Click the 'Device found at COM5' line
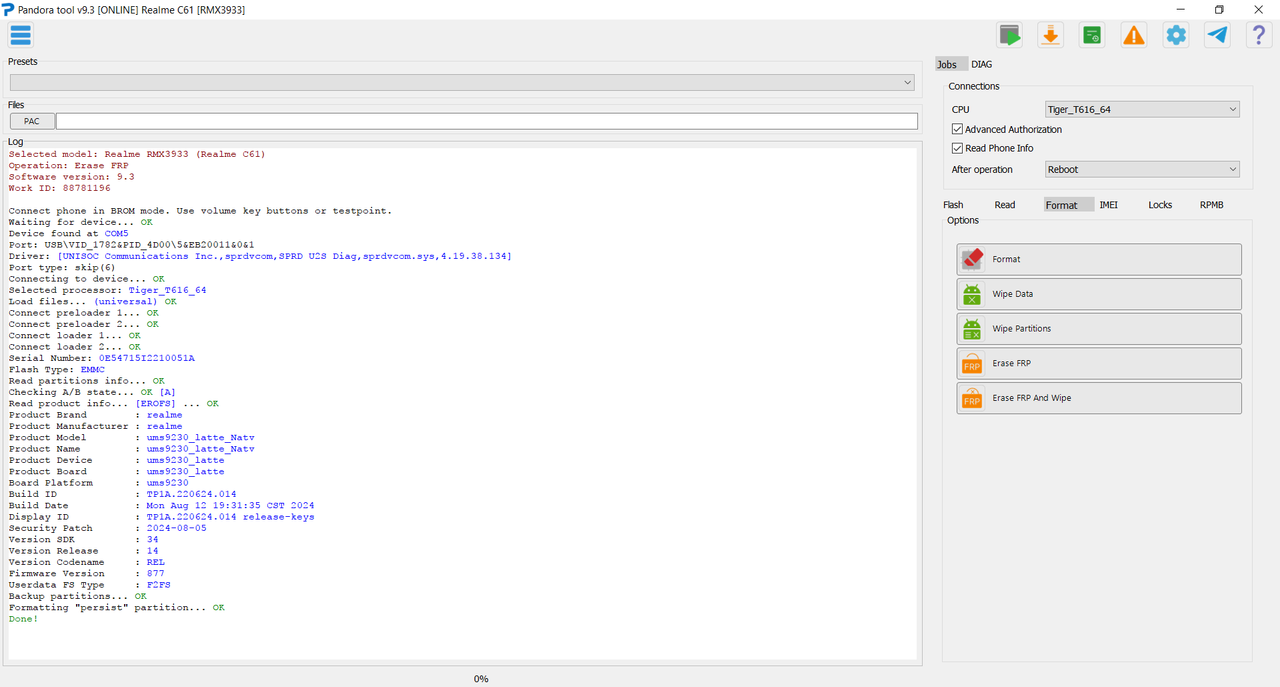 68,234
